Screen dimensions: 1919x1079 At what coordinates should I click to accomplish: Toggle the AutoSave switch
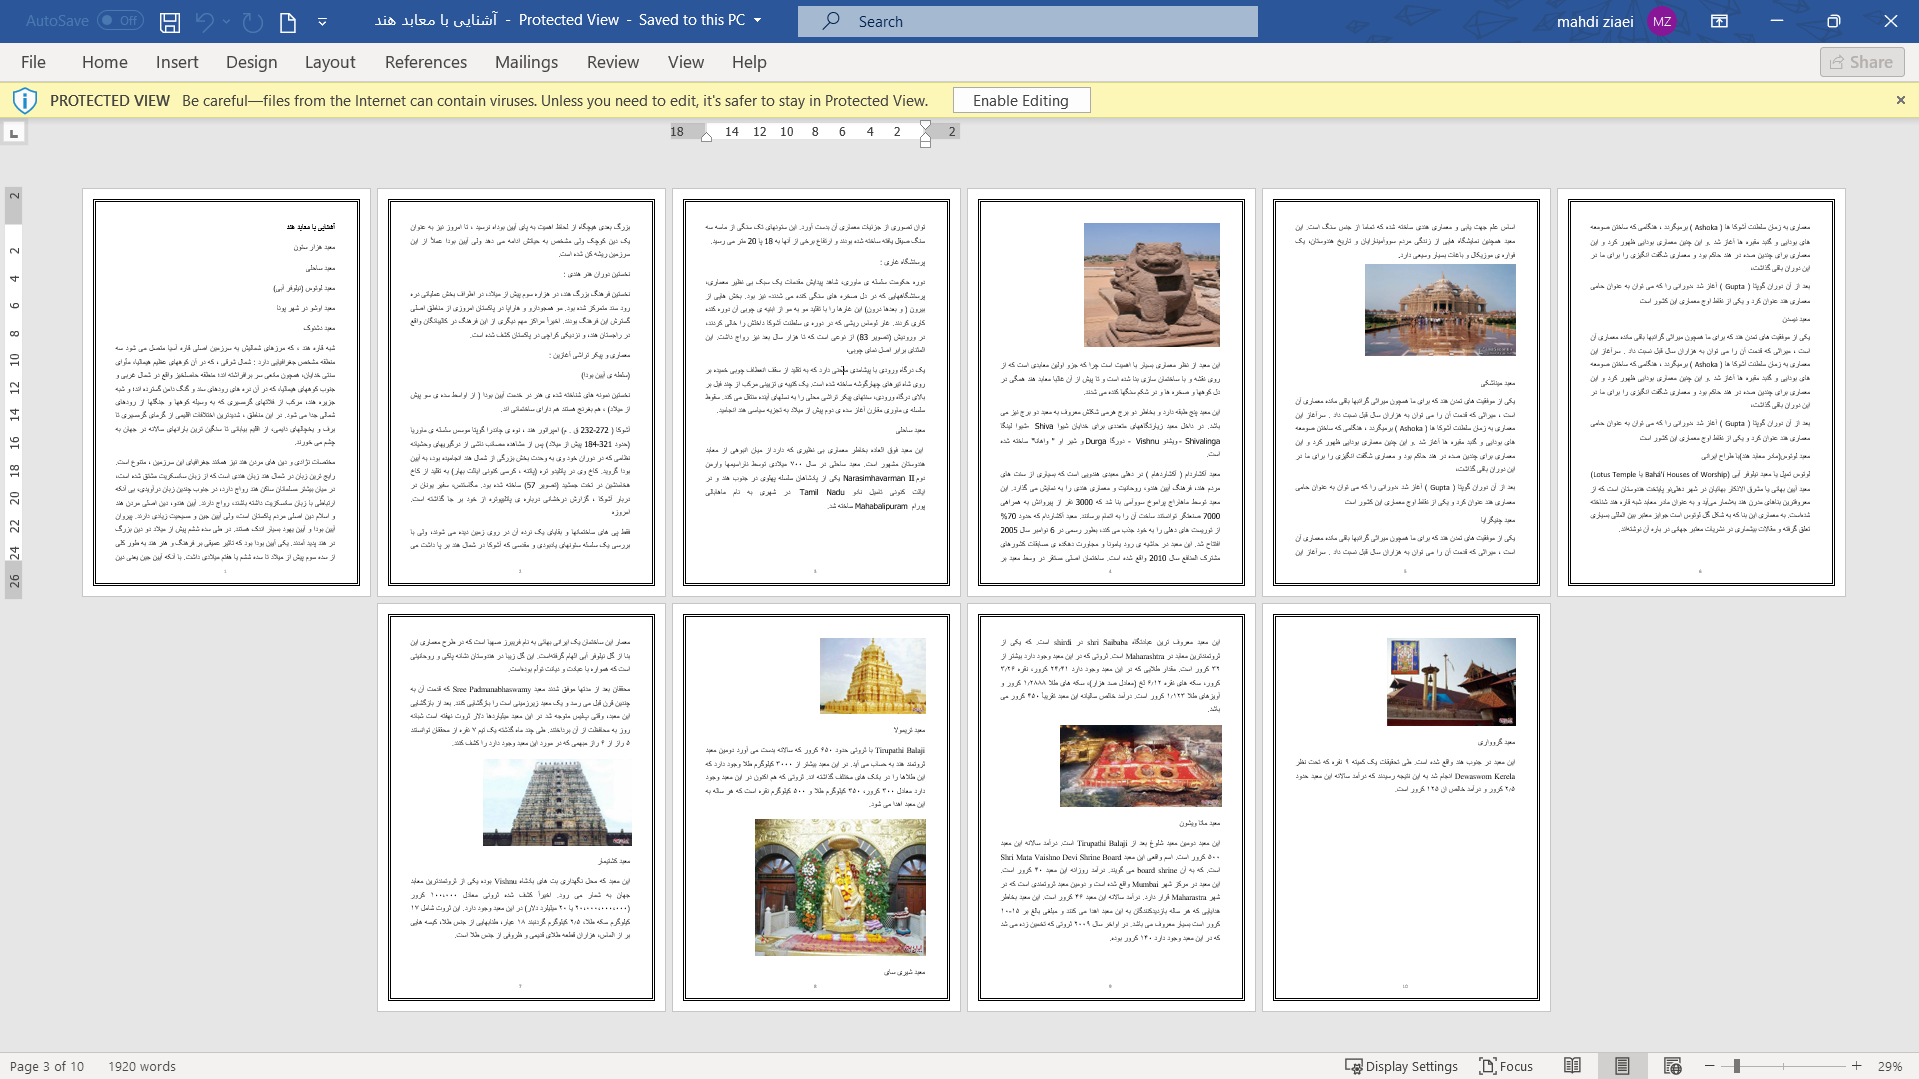coord(120,20)
